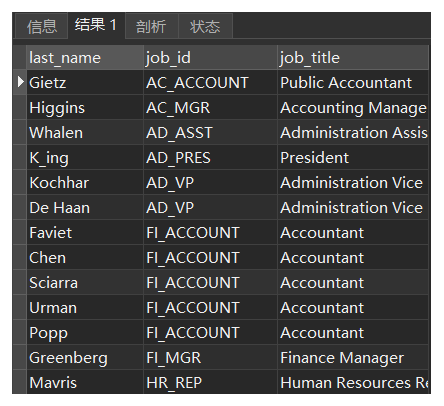Image resolution: width=444 pixels, height=406 pixels.
Task: Select the Faviet last name cell
Action: tap(85, 232)
